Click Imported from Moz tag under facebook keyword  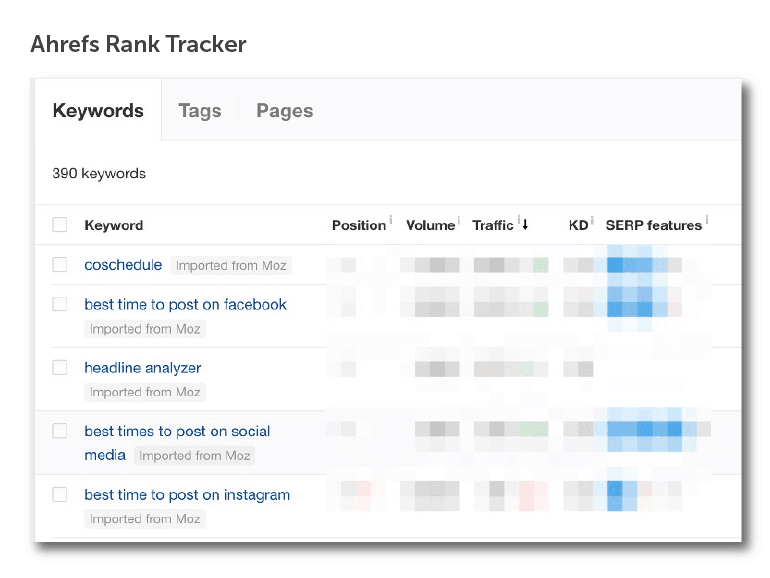click(145, 329)
